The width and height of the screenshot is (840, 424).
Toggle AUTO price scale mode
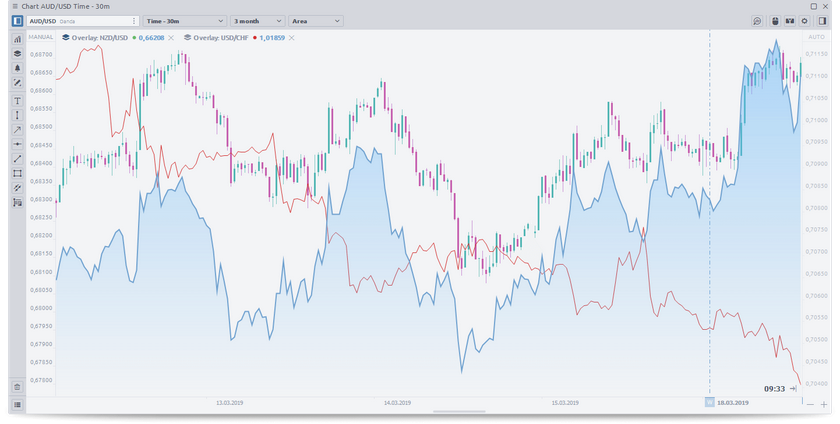816,37
